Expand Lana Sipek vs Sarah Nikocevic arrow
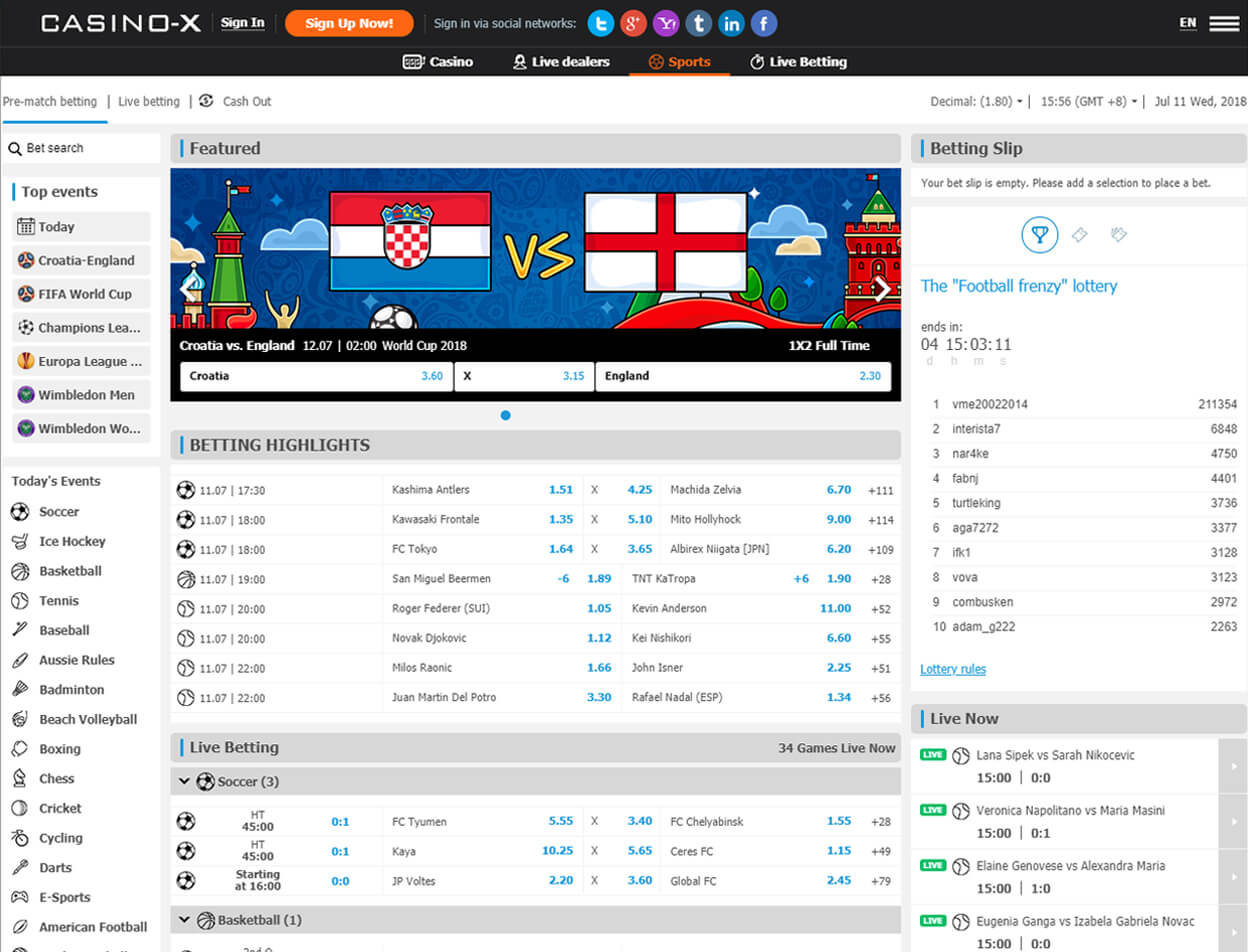Viewport: 1248px width, 952px height. tap(1233, 766)
